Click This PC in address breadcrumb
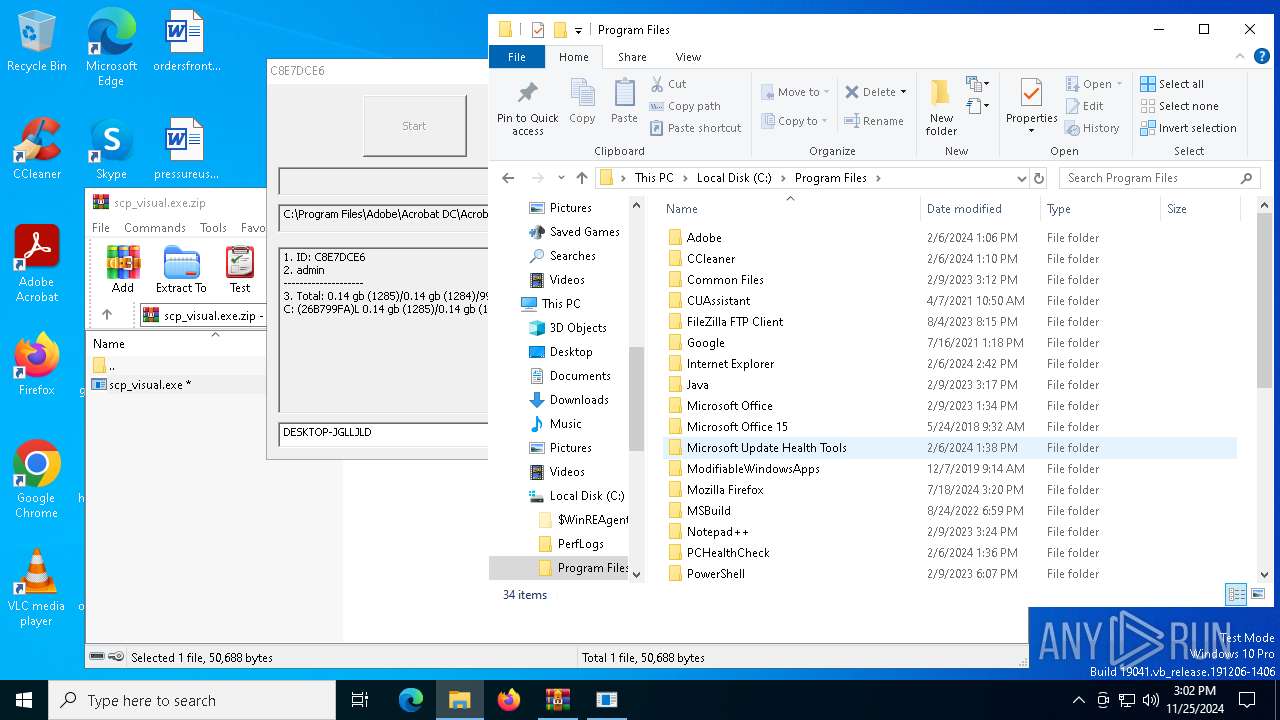The image size is (1280, 720). pyautogui.click(x=654, y=178)
